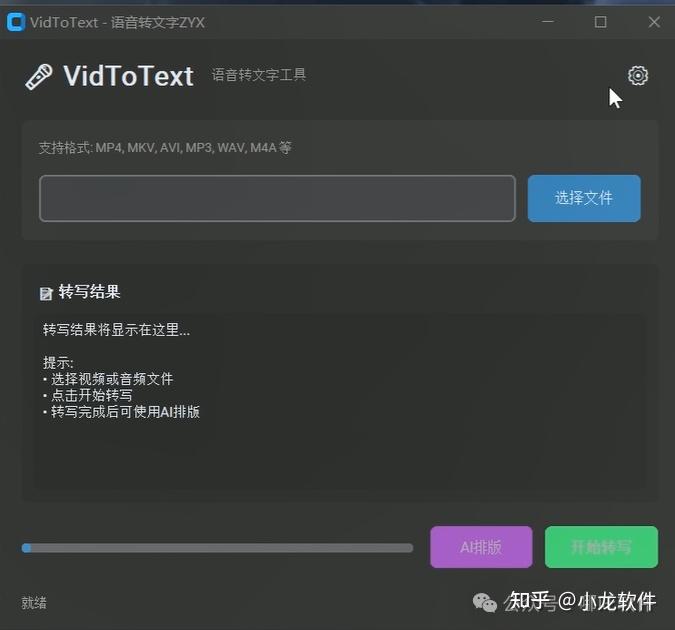The height and width of the screenshot is (630, 675).
Task: Click the green 开始转写 button
Action: 601,547
